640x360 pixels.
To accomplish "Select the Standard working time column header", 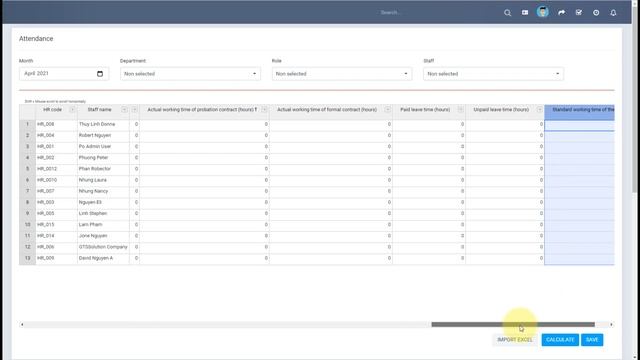I will click(580, 110).
